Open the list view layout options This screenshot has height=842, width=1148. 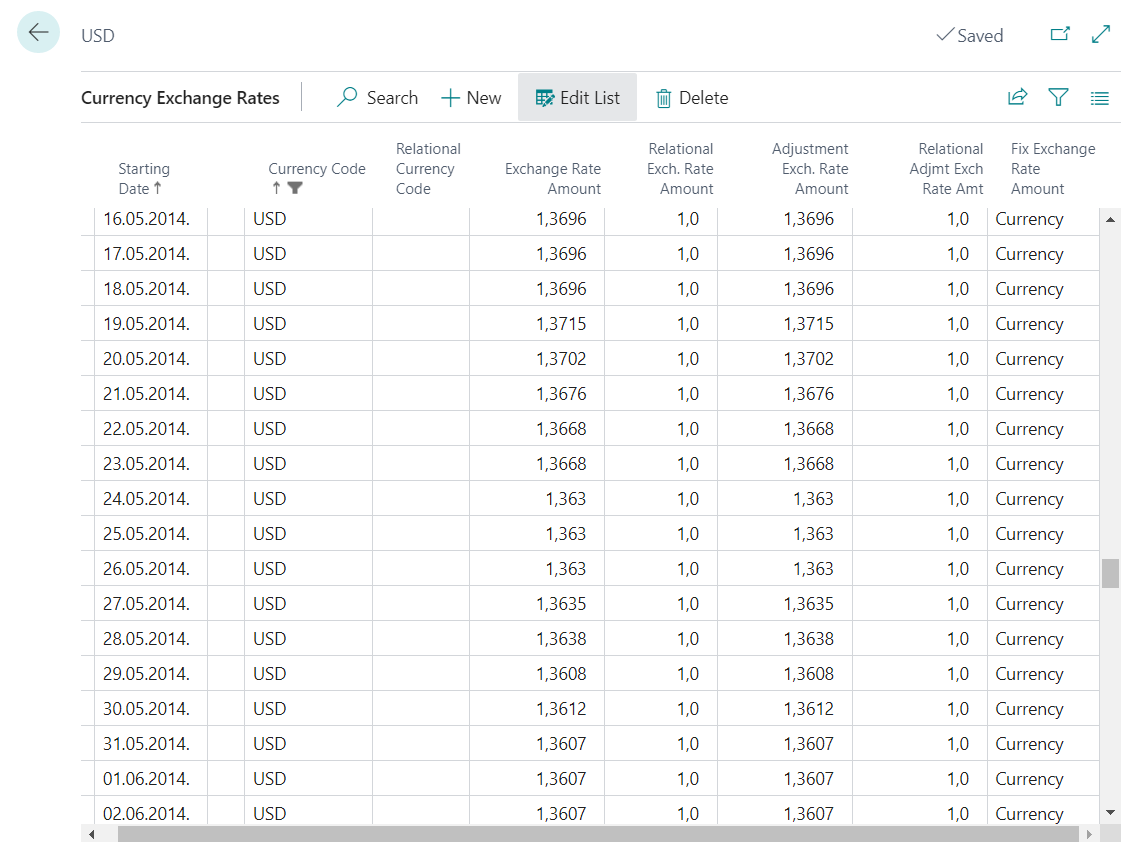(x=1100, y=98)
